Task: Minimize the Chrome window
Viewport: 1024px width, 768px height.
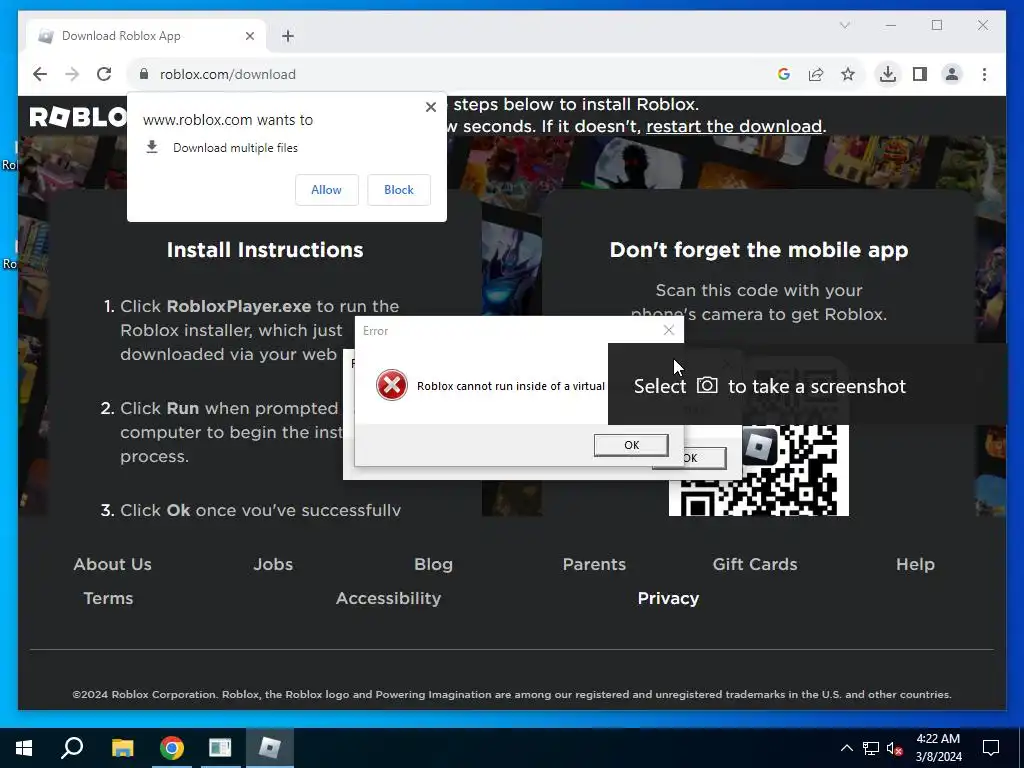Action: pyautogui.click(x=891, y=25)
